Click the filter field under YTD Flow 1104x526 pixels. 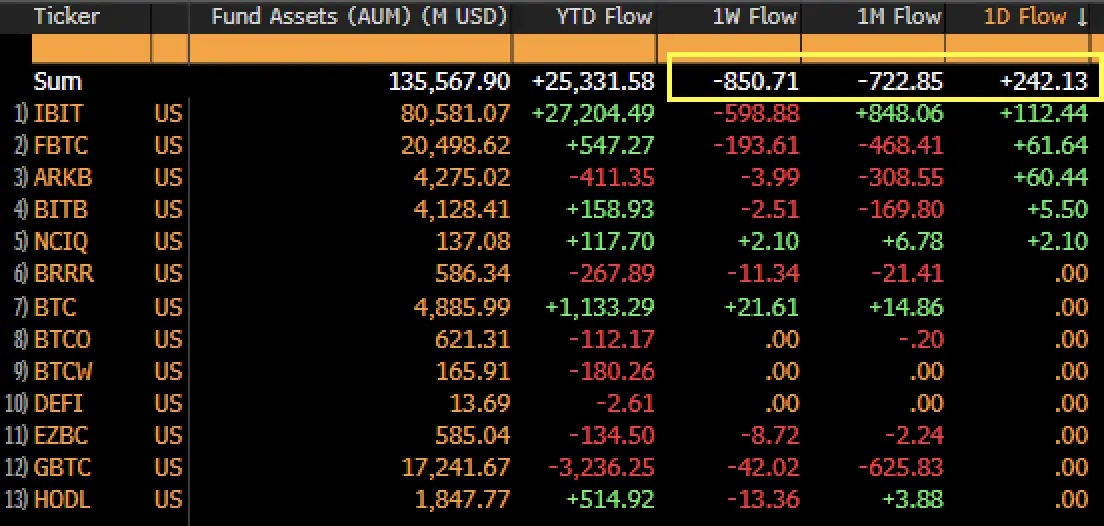586,49
